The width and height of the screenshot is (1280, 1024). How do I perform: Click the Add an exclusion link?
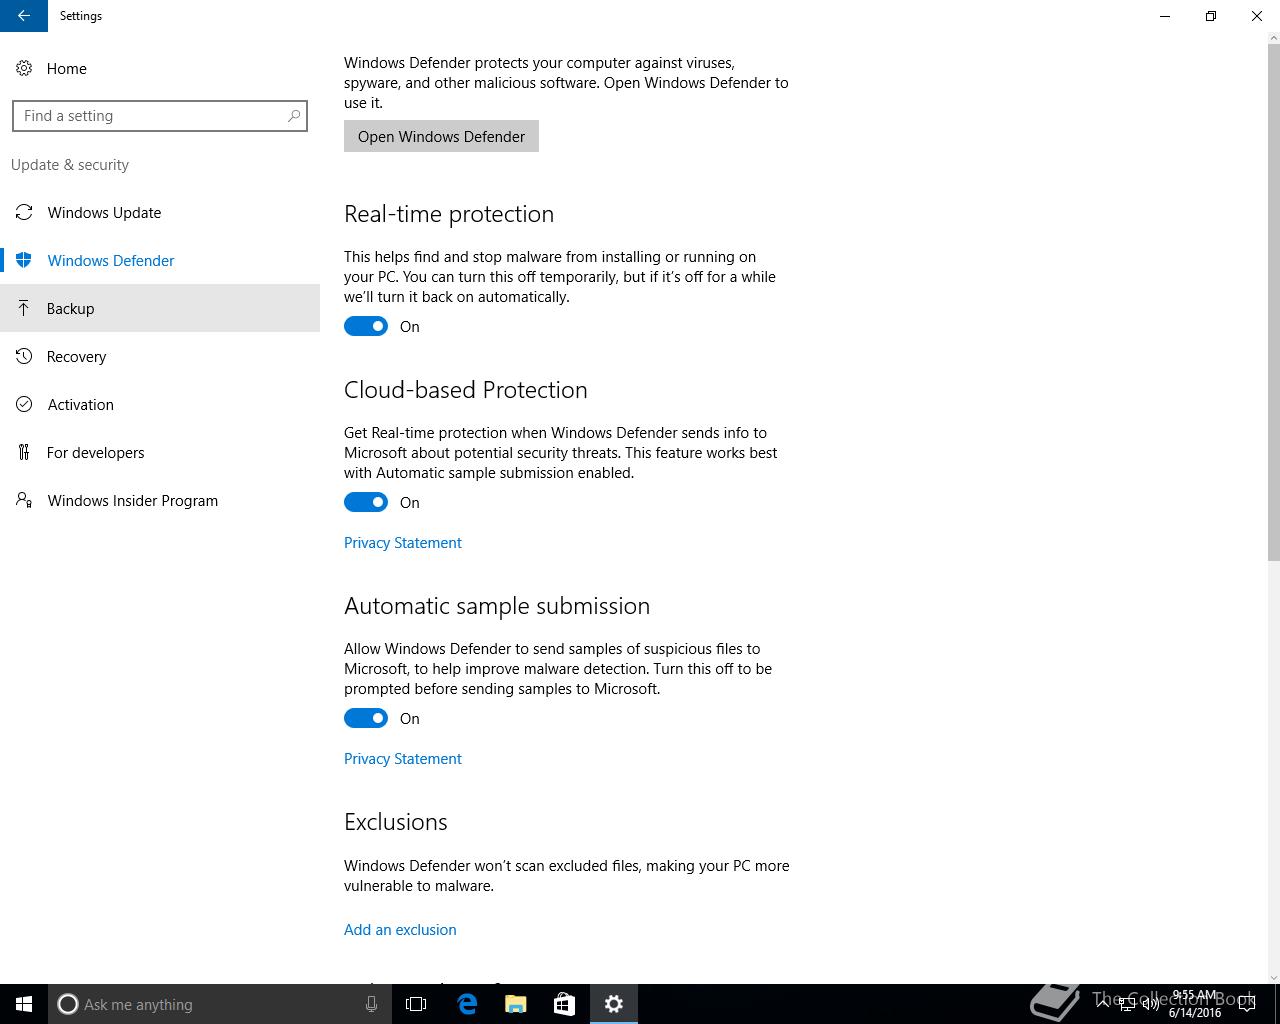click(x=400, y=929)
